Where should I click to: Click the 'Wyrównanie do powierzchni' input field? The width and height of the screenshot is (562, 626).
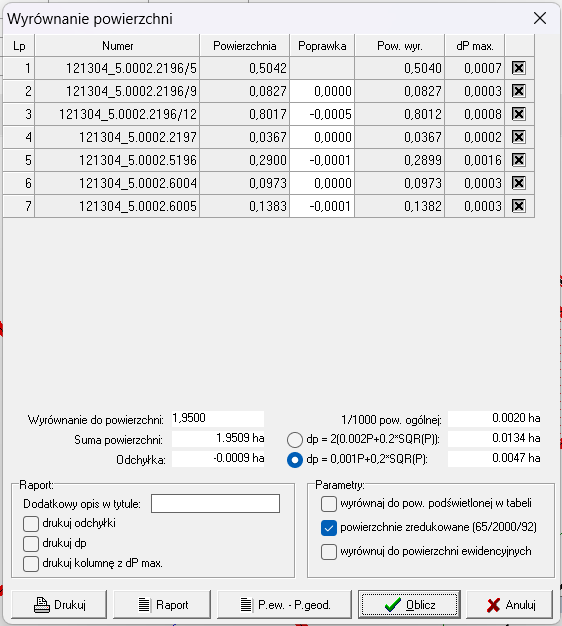[x=218, y=418]
